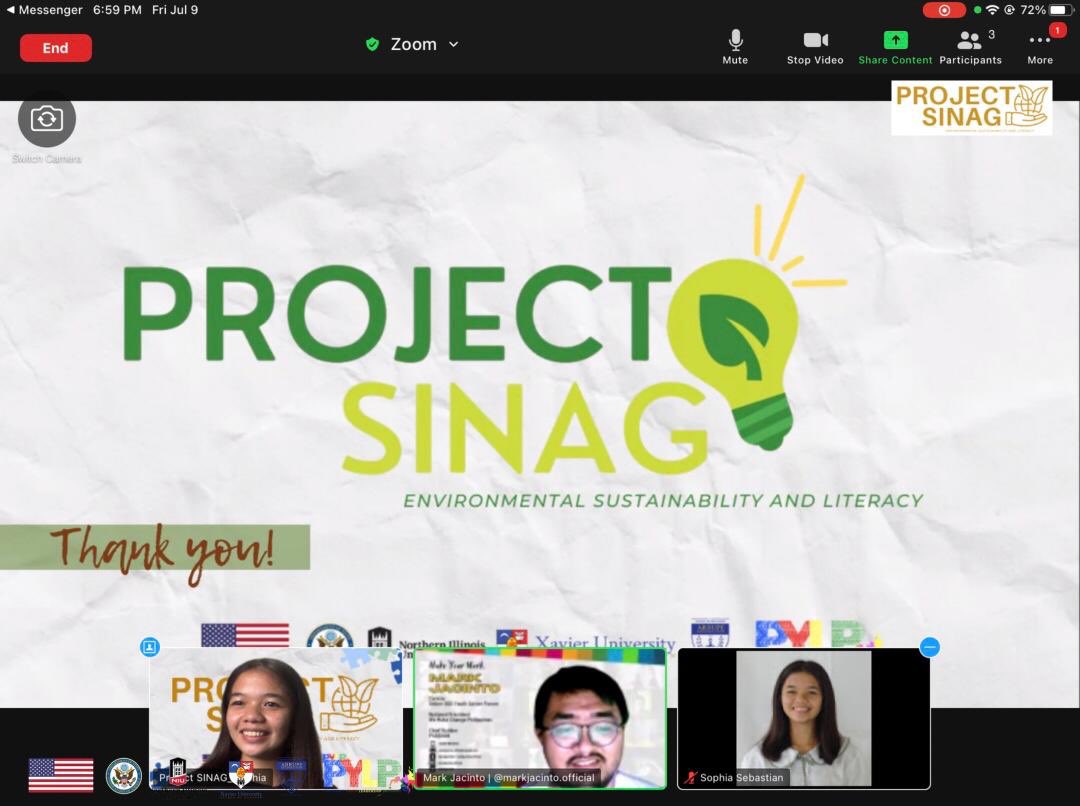
Task: Tap Sophia Sebastian's muted microphone indicator
Action: click(x=692, y=777)
